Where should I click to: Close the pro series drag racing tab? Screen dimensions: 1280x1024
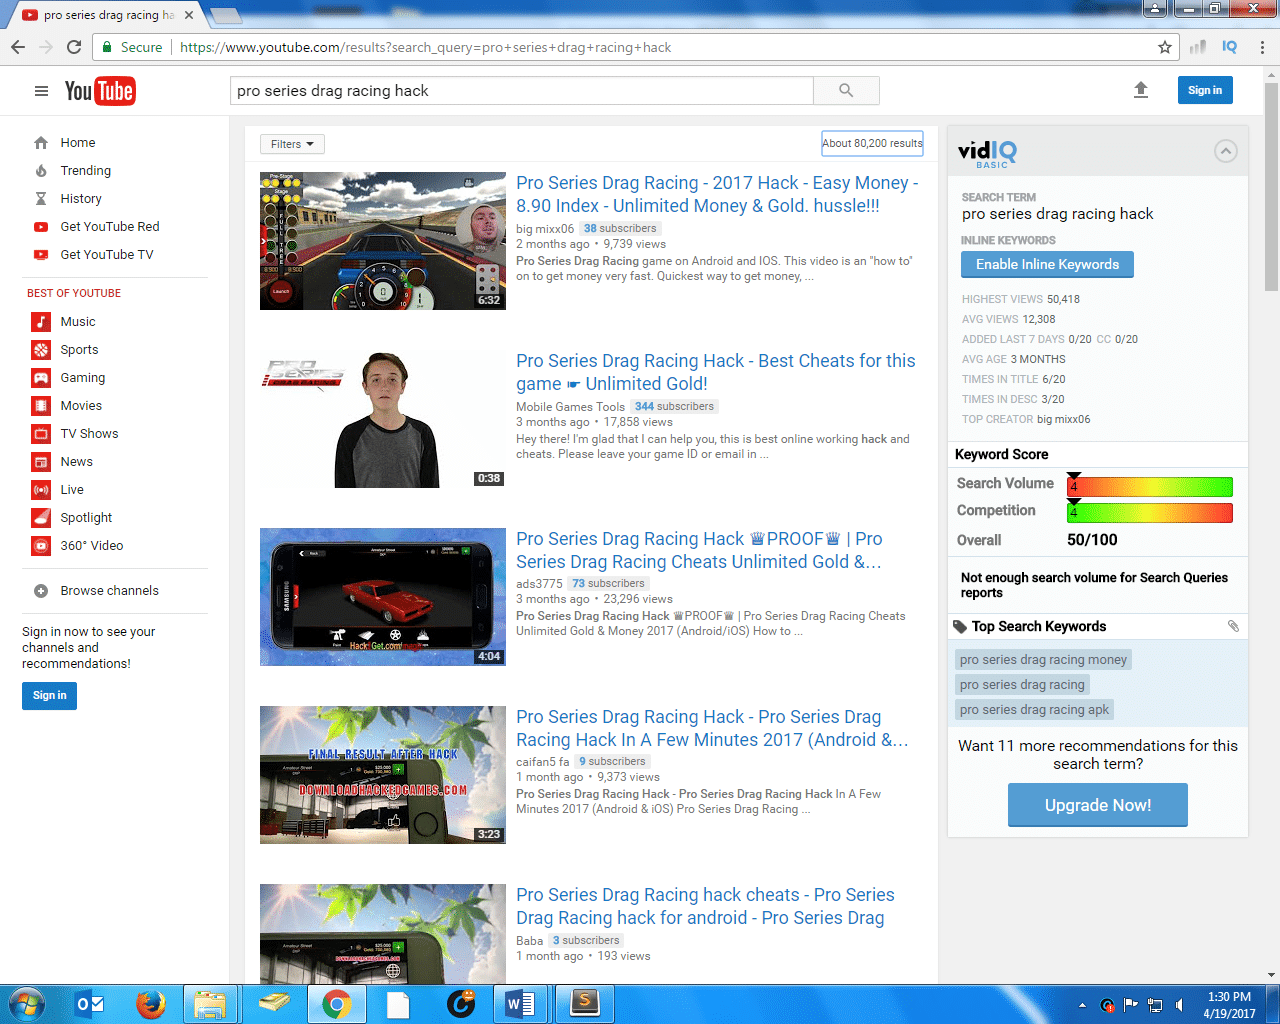pyautogui.click(x=188, y=15)
